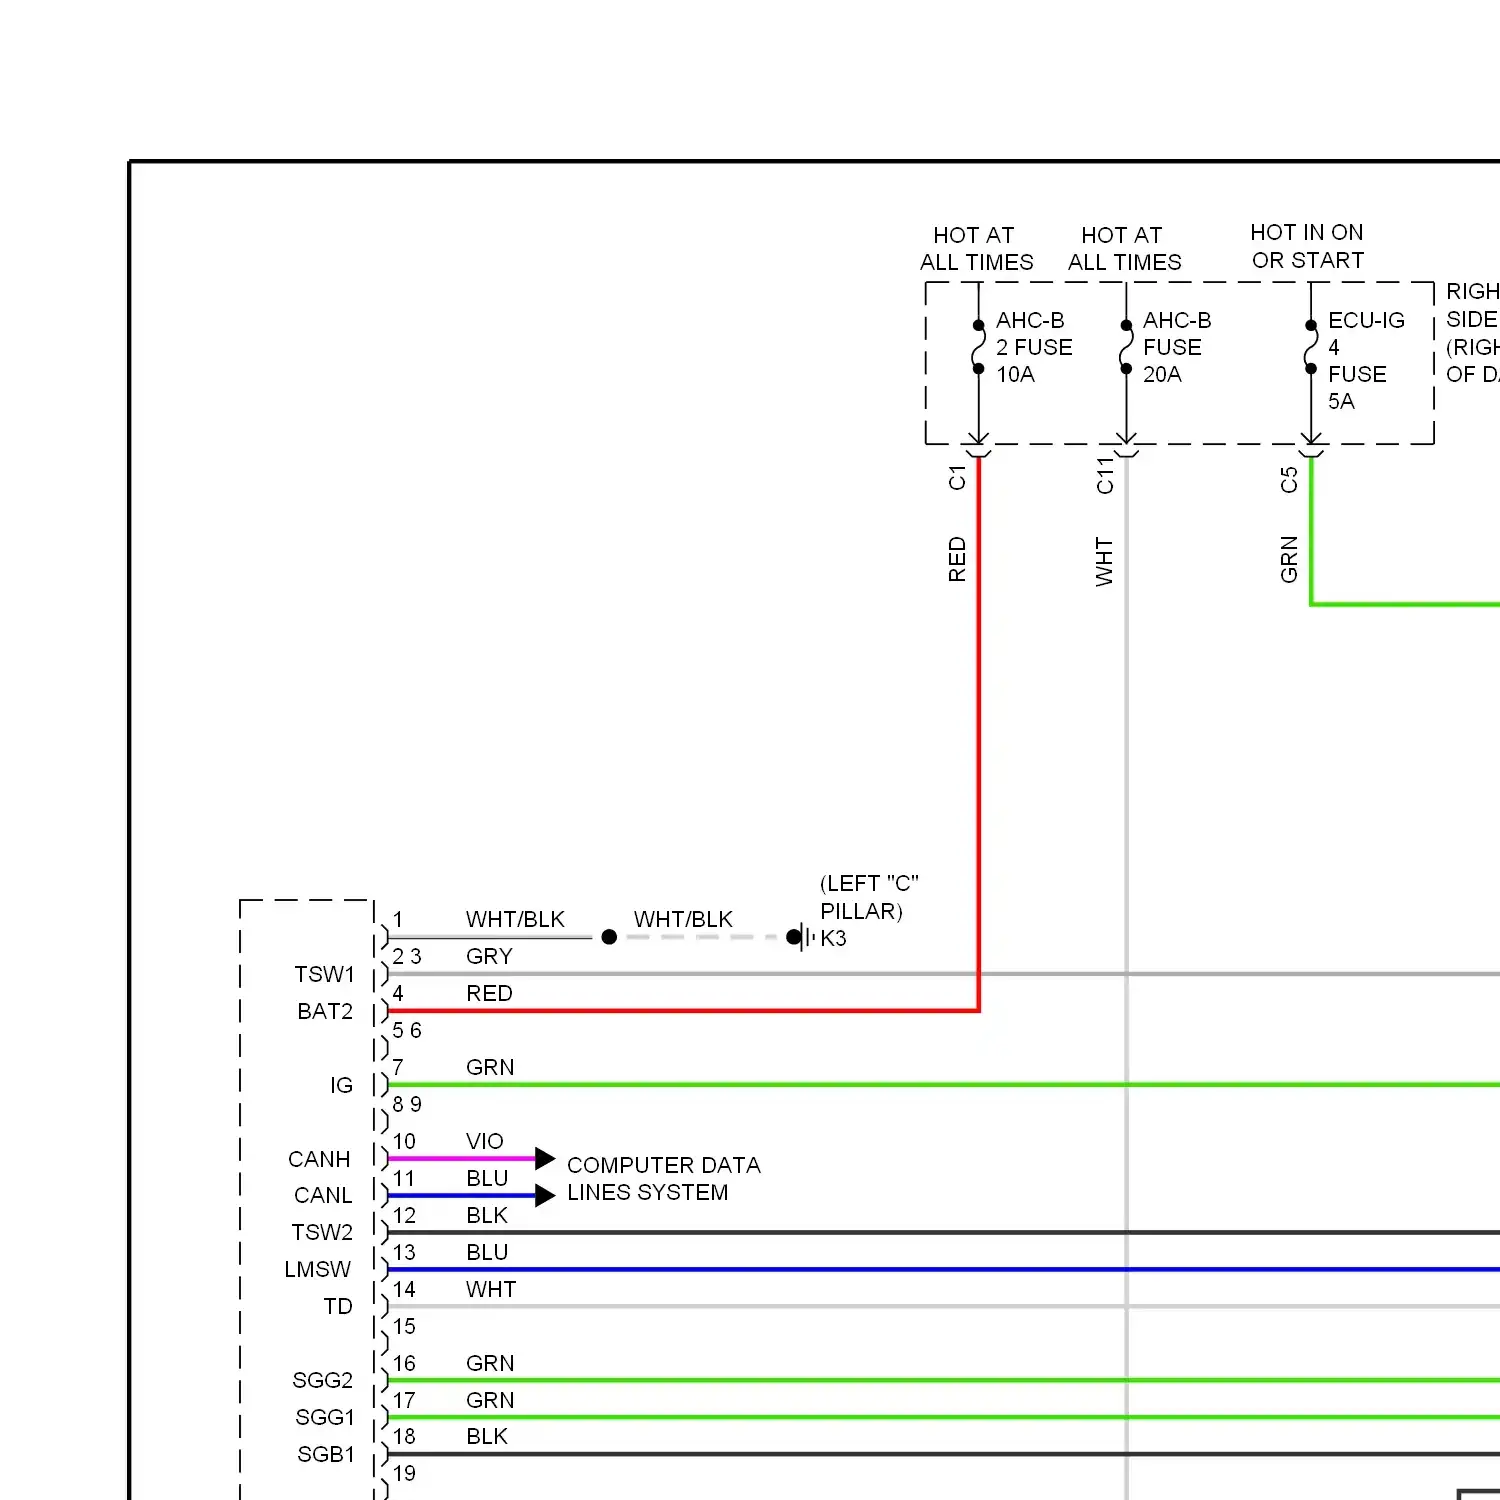The image size is (1500, 1500).
Task: Click the "GRY" wire label
Action: [489, 956]
